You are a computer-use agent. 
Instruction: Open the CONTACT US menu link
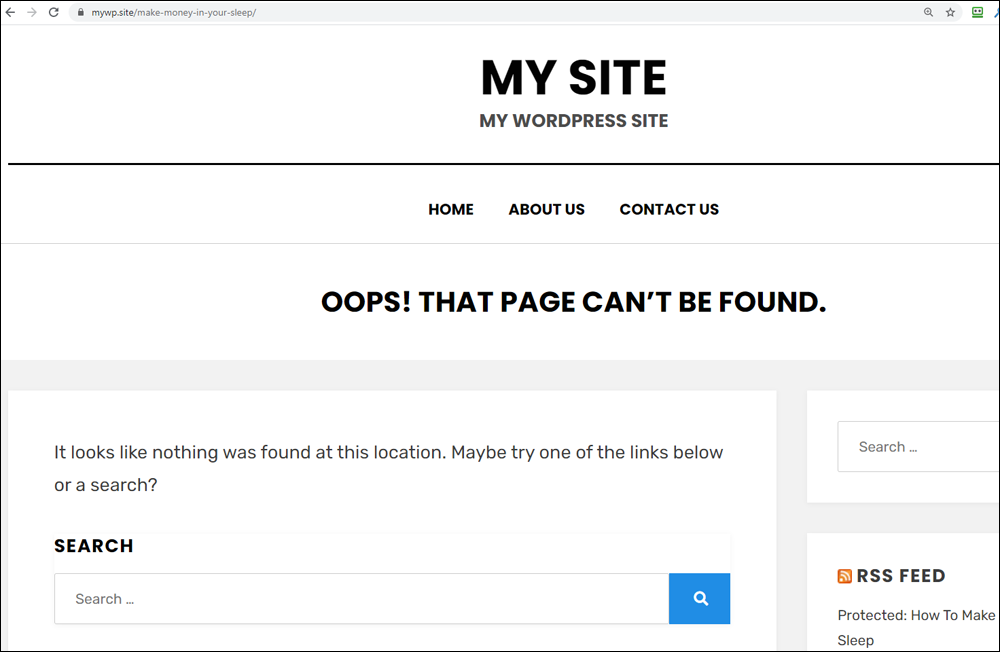click(x=669, y=209)
